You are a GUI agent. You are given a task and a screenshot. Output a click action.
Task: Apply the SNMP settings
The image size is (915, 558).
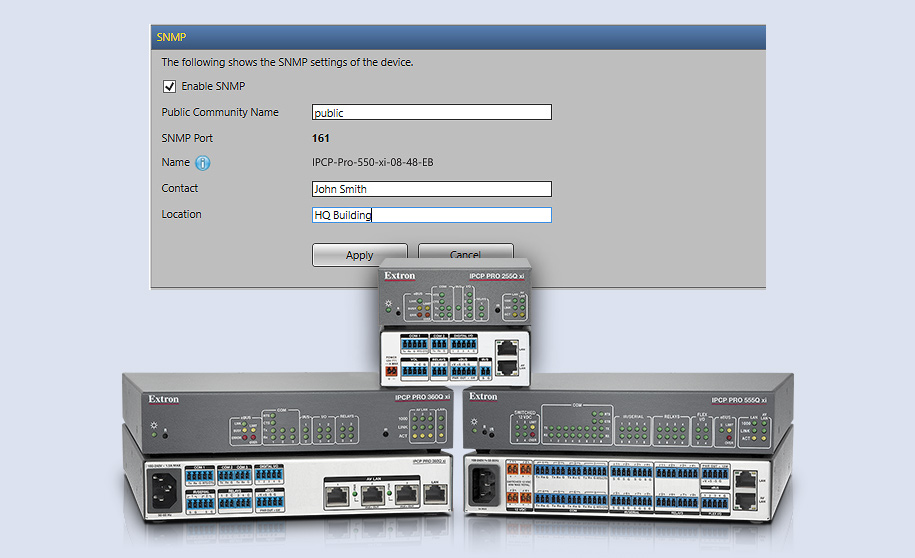(359, 253)
